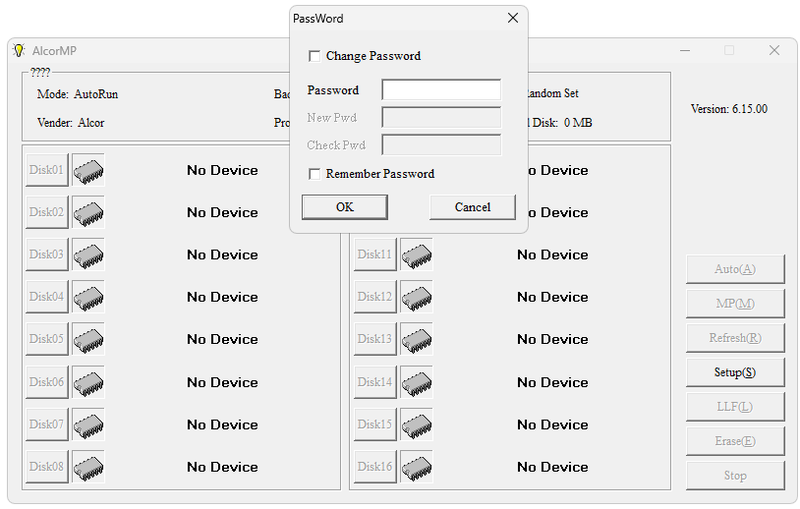Image resolution: width=800 pixels, height=509 pixels.
Task: Click the Disk07 slot button
Action: click(x=46, y=424)
